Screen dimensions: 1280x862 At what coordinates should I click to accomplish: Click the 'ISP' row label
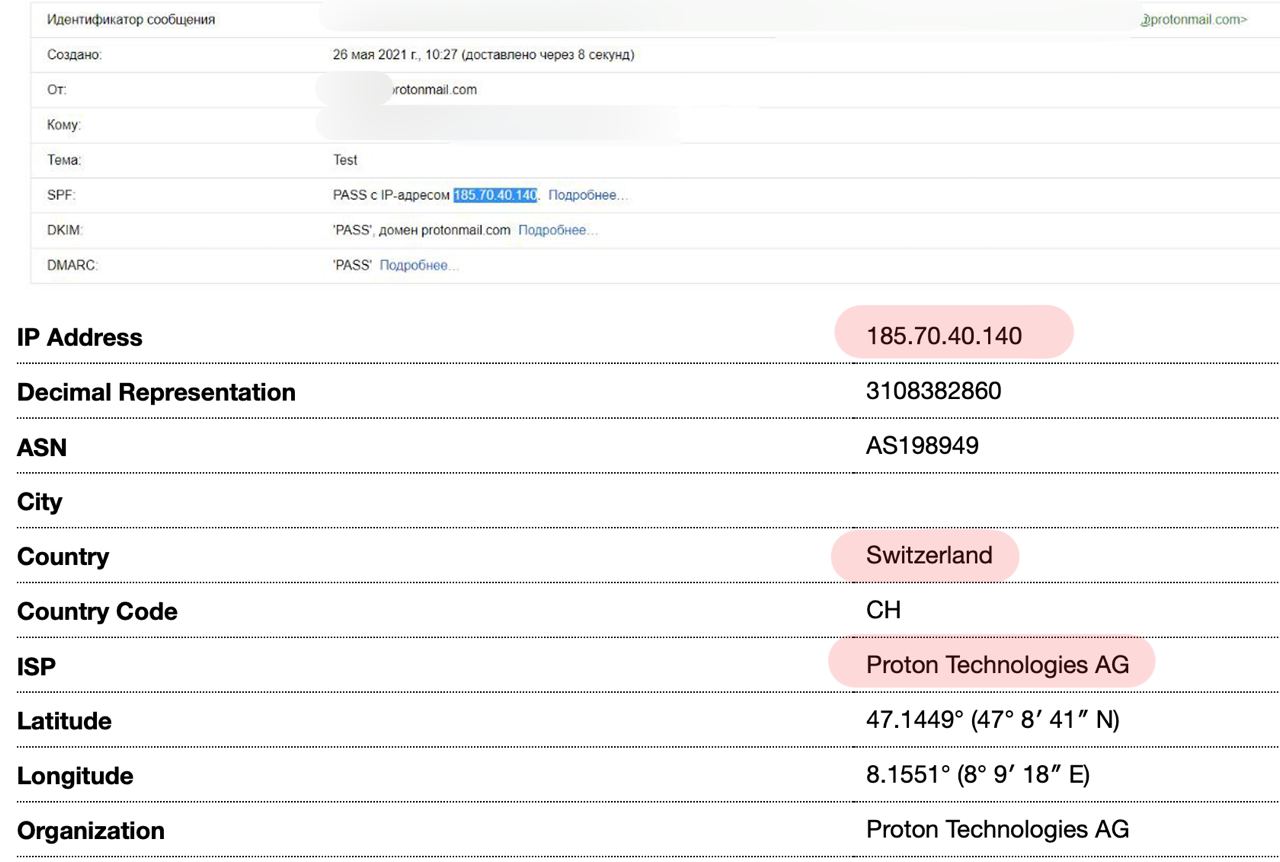point(36,667)
